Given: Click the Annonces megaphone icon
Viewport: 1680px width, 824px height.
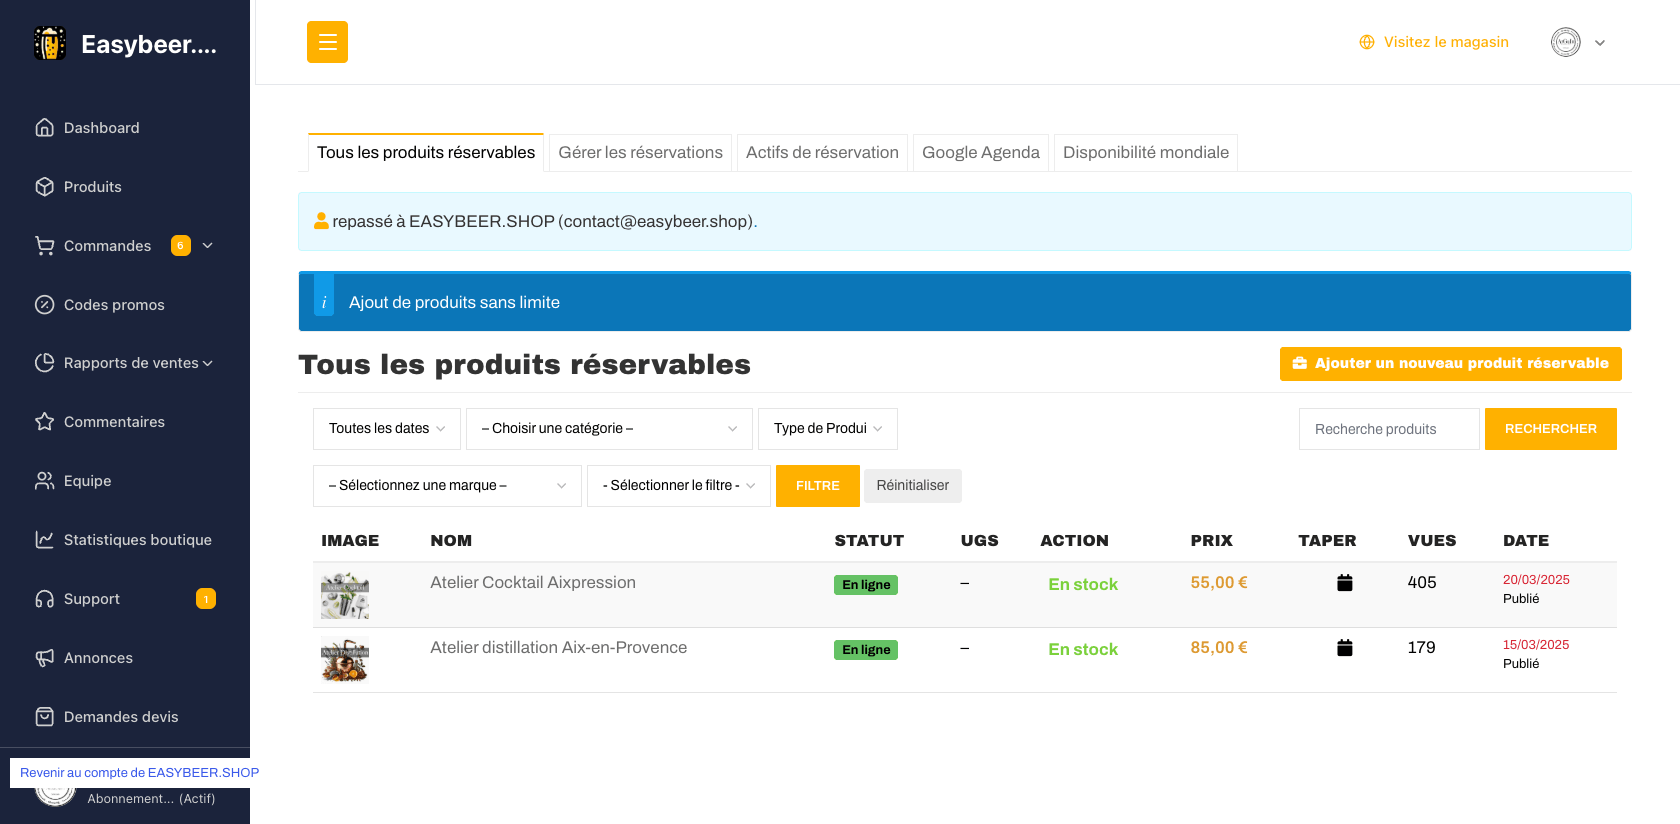Looking at the screenshot, I should click(44, 658).
